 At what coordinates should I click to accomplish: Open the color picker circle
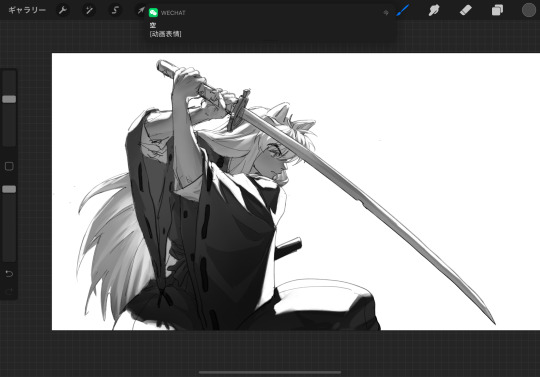tap(529, 10)
